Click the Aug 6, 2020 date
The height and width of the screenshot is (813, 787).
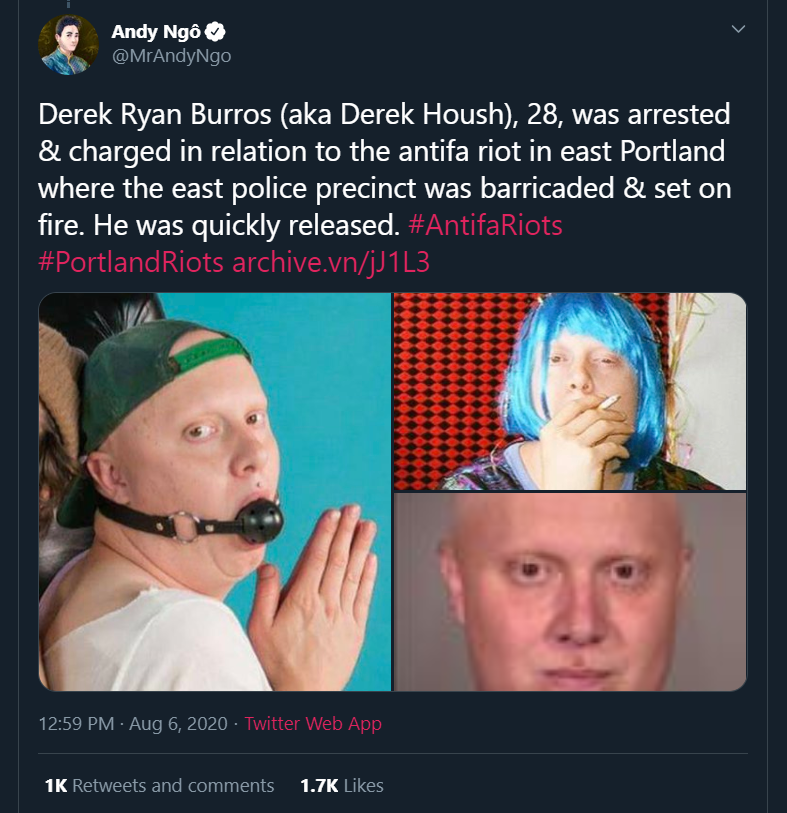(178, 723)
